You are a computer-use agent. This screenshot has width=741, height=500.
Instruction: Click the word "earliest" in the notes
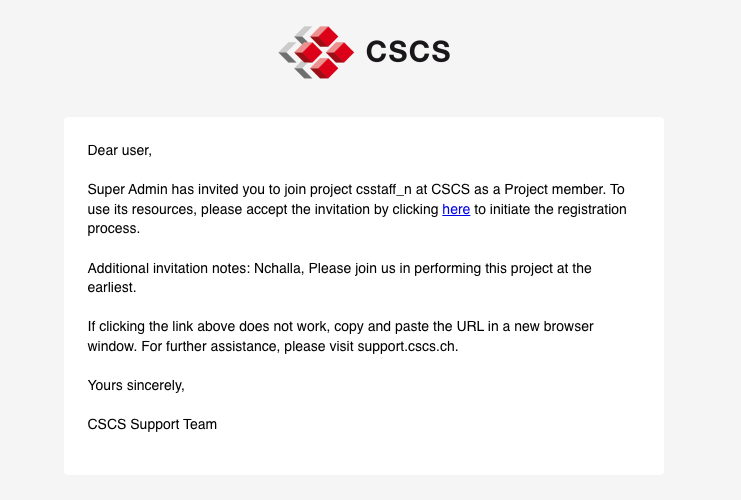pyautogui.click(x=111, y=287)
